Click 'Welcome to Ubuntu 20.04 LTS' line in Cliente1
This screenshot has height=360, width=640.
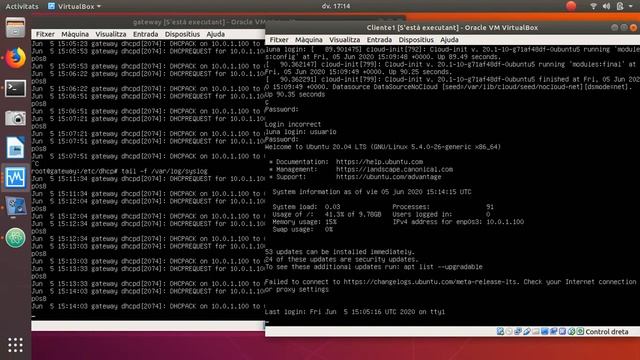382,147
